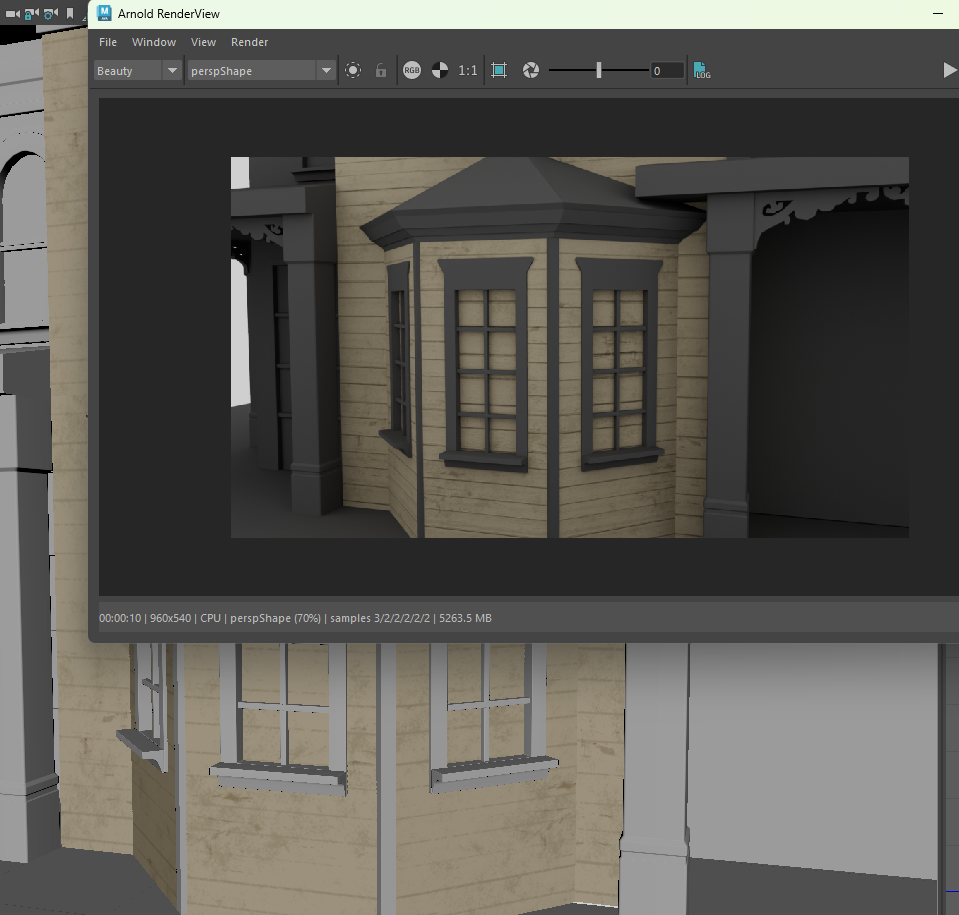
Task: Open the render LOG file icon
Action: point(701,71)
